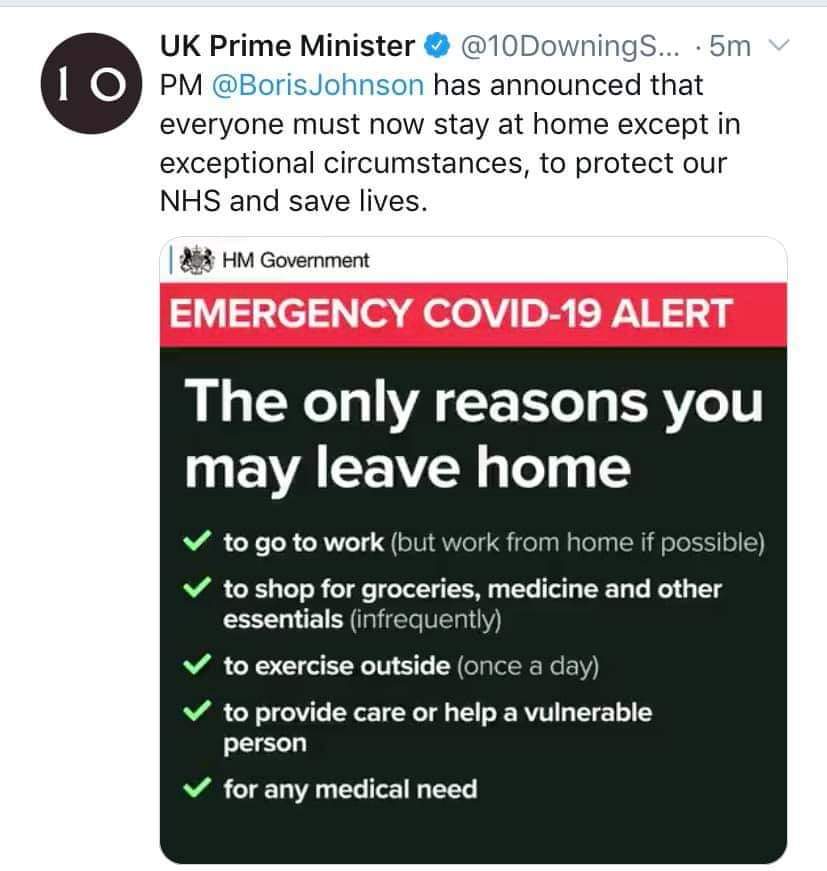Open the 'only reasons you may leave home' image

click(x=473, y=550)
